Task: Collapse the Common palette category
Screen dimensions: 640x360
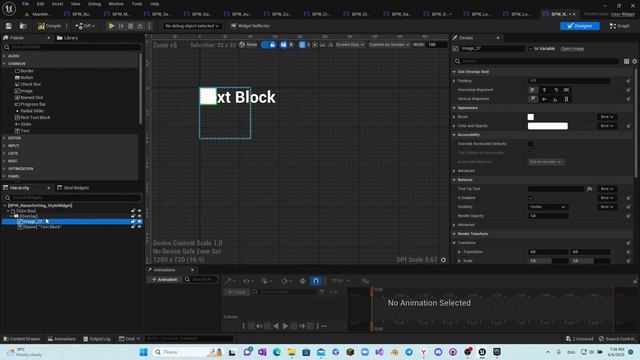Action: tap(4, 64)
